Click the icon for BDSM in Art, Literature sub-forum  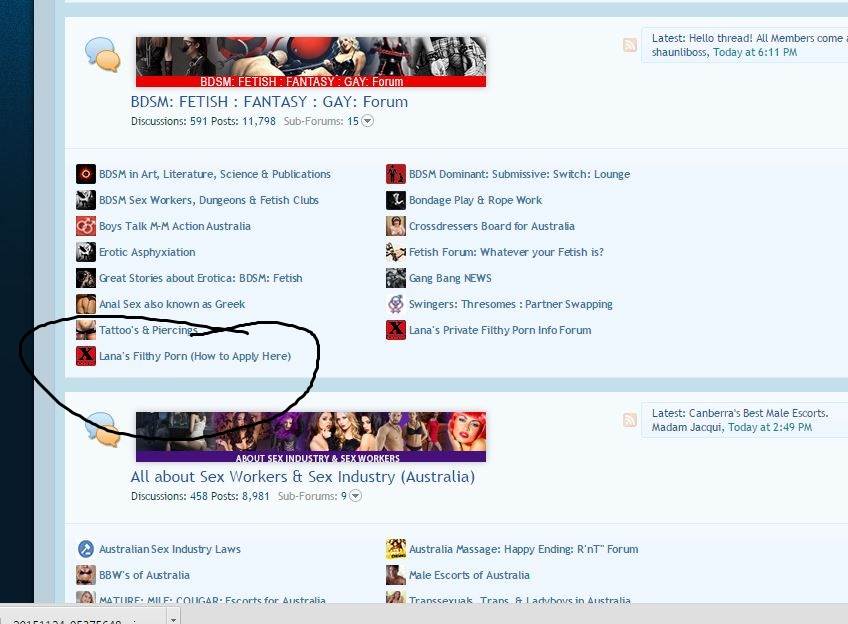(x=86, y=174)
